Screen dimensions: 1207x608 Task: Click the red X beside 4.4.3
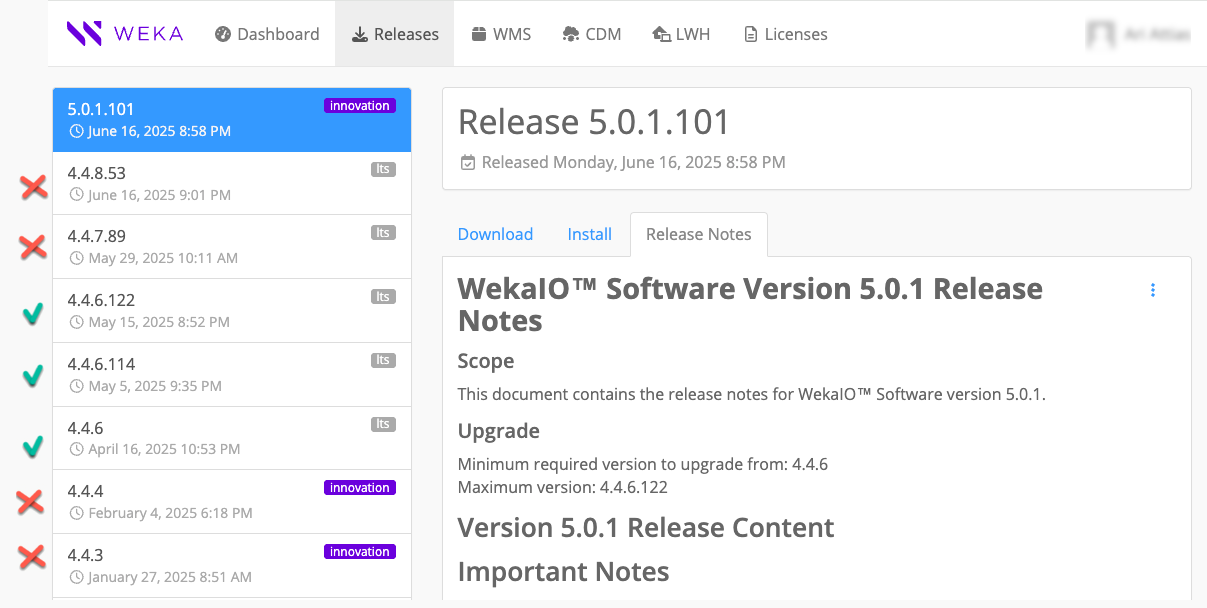32,556
